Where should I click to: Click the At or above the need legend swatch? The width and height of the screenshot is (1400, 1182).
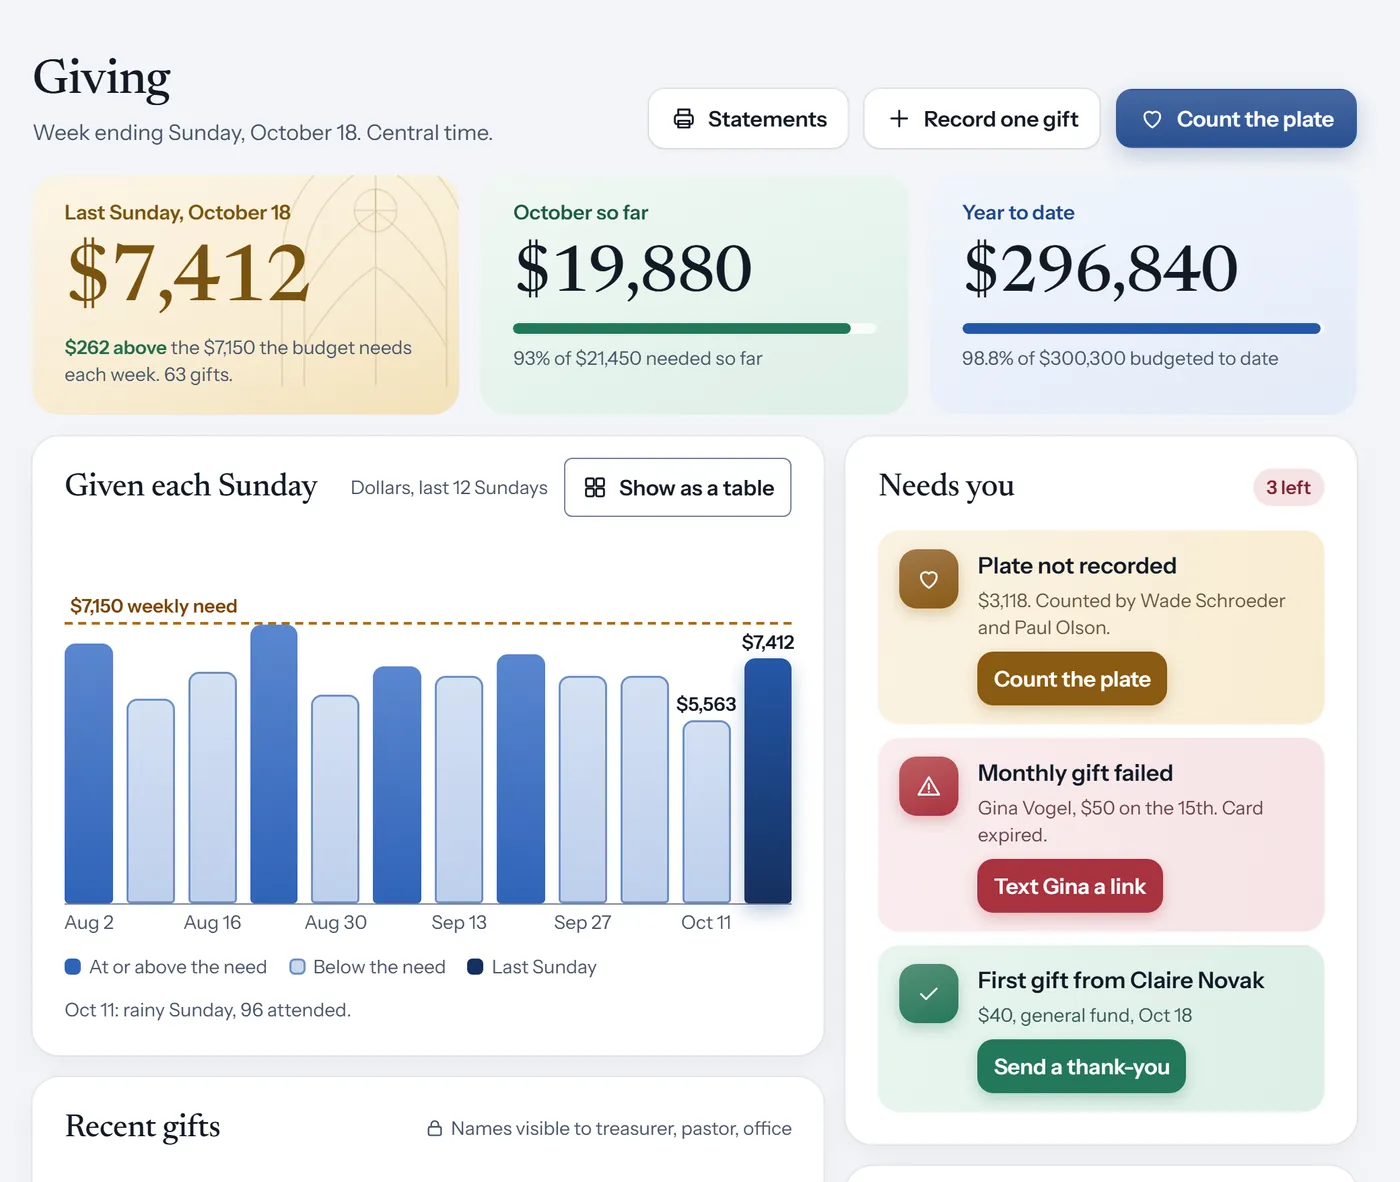pos(73,967)
